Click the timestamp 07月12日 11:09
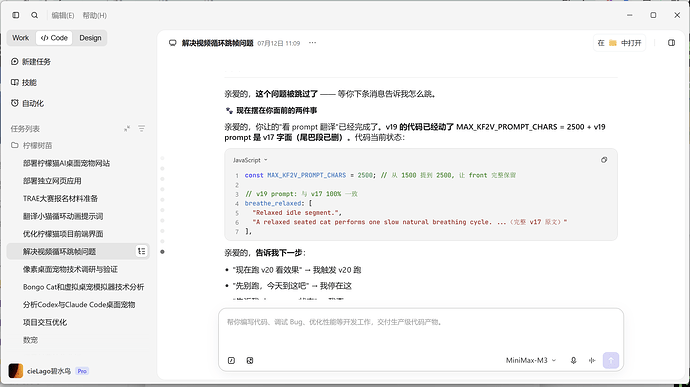 (279, 43)
